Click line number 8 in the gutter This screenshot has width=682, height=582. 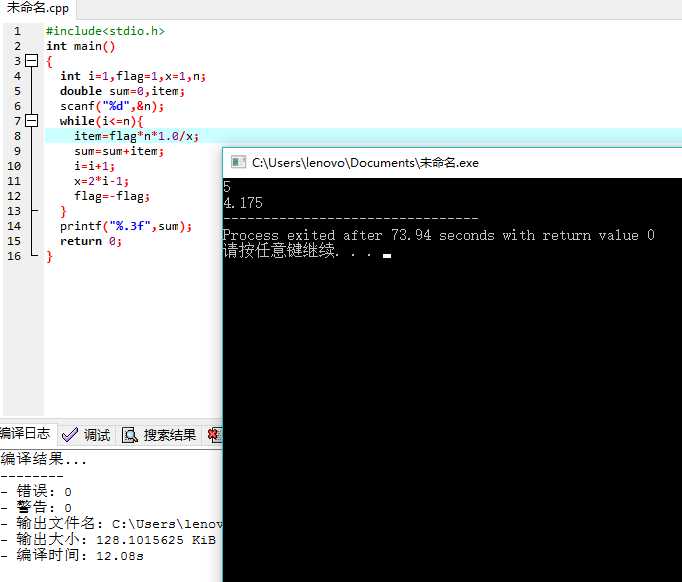pyautogui.click(x=17, y=136)
